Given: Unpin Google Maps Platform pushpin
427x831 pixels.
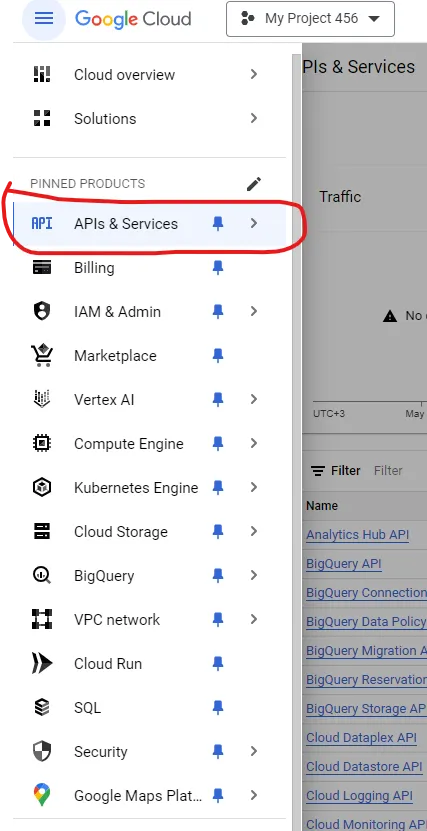Looking at the screenshot, I should (218, 795).
